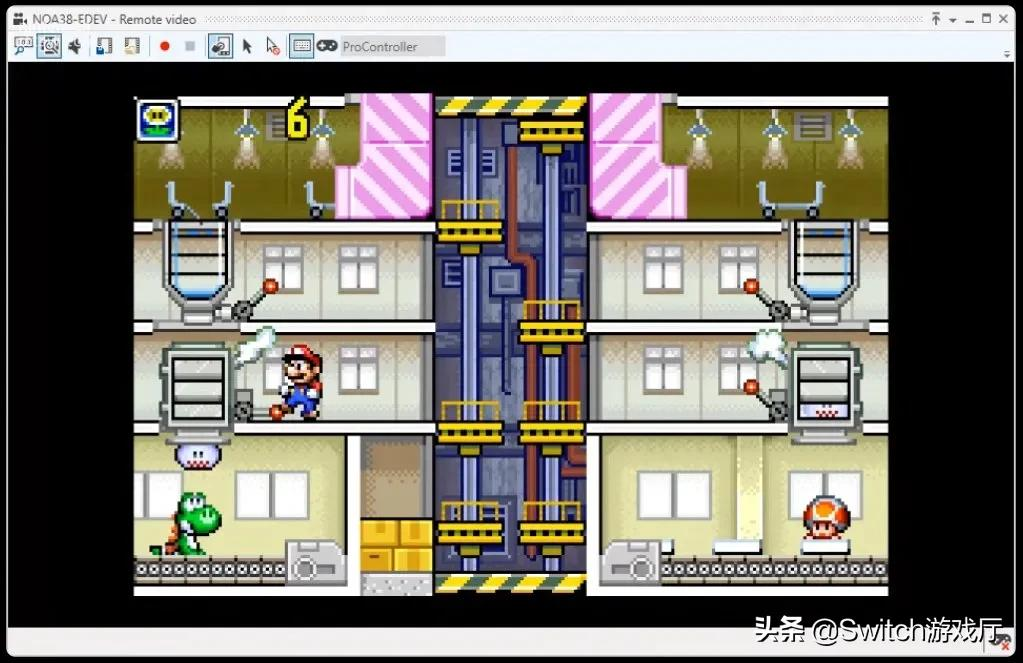Toggle the fit-to-window zoom button
Image resolution: width=1023 pixels, height=663 pixels.
48,46
